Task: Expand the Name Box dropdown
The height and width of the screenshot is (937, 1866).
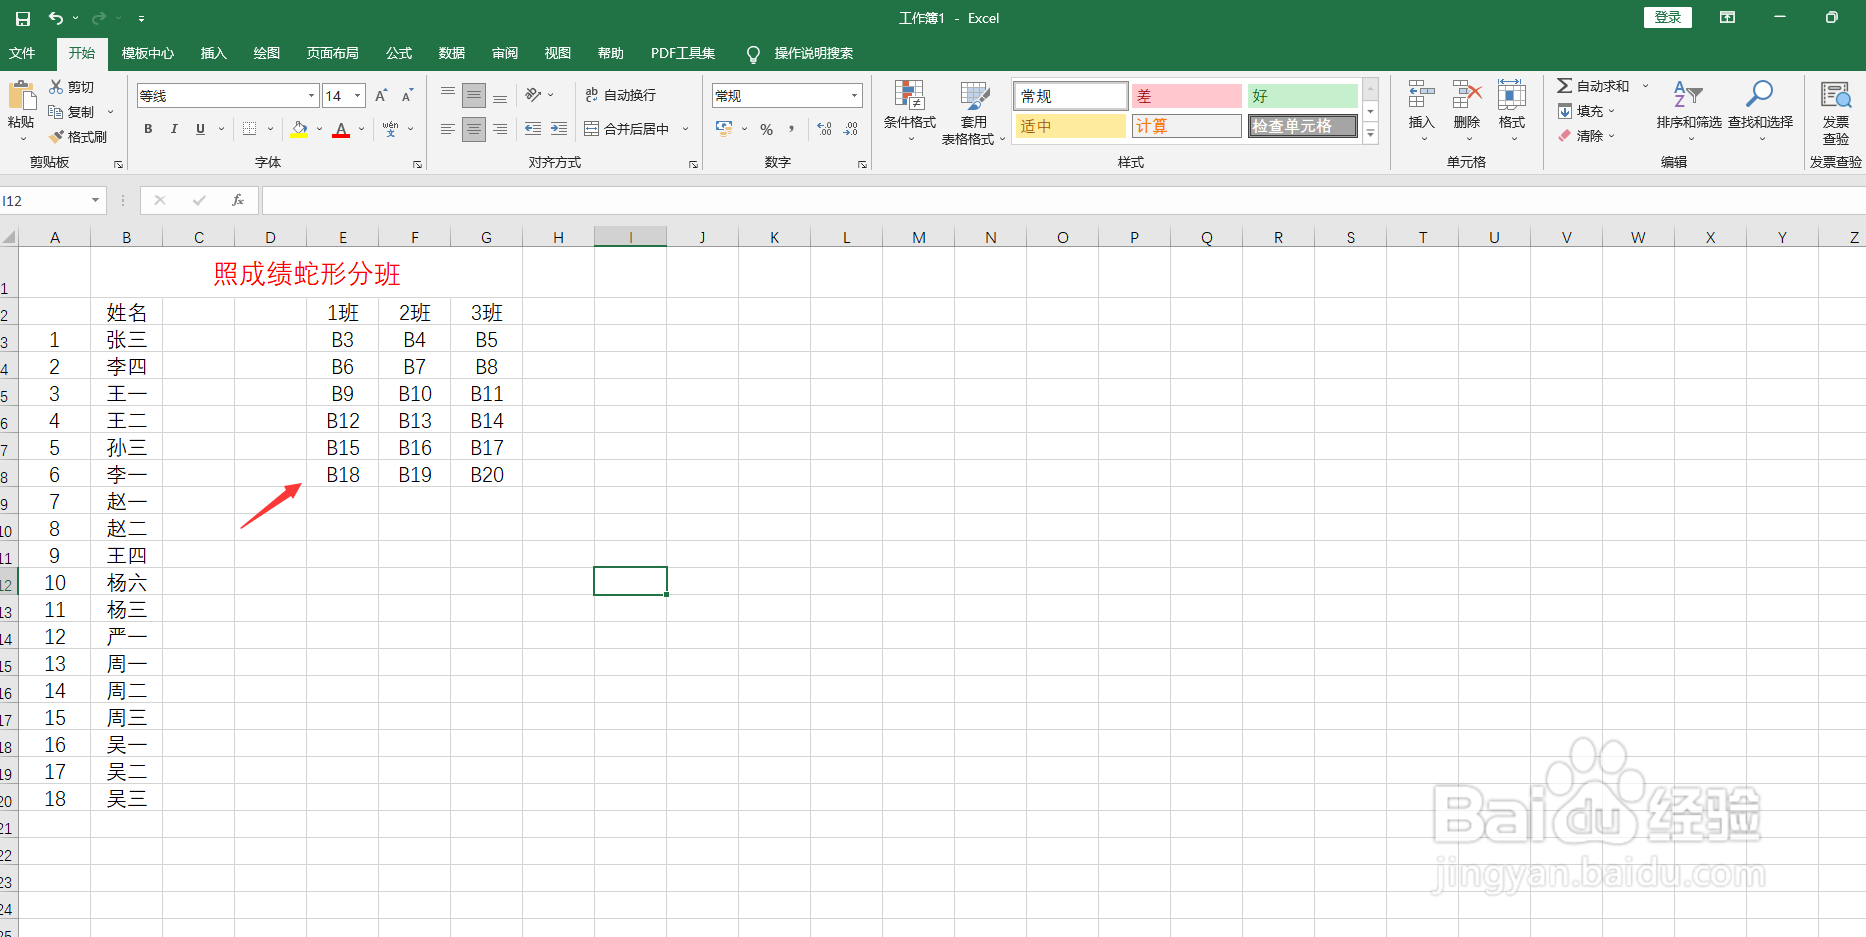Action: coord(95,200)
